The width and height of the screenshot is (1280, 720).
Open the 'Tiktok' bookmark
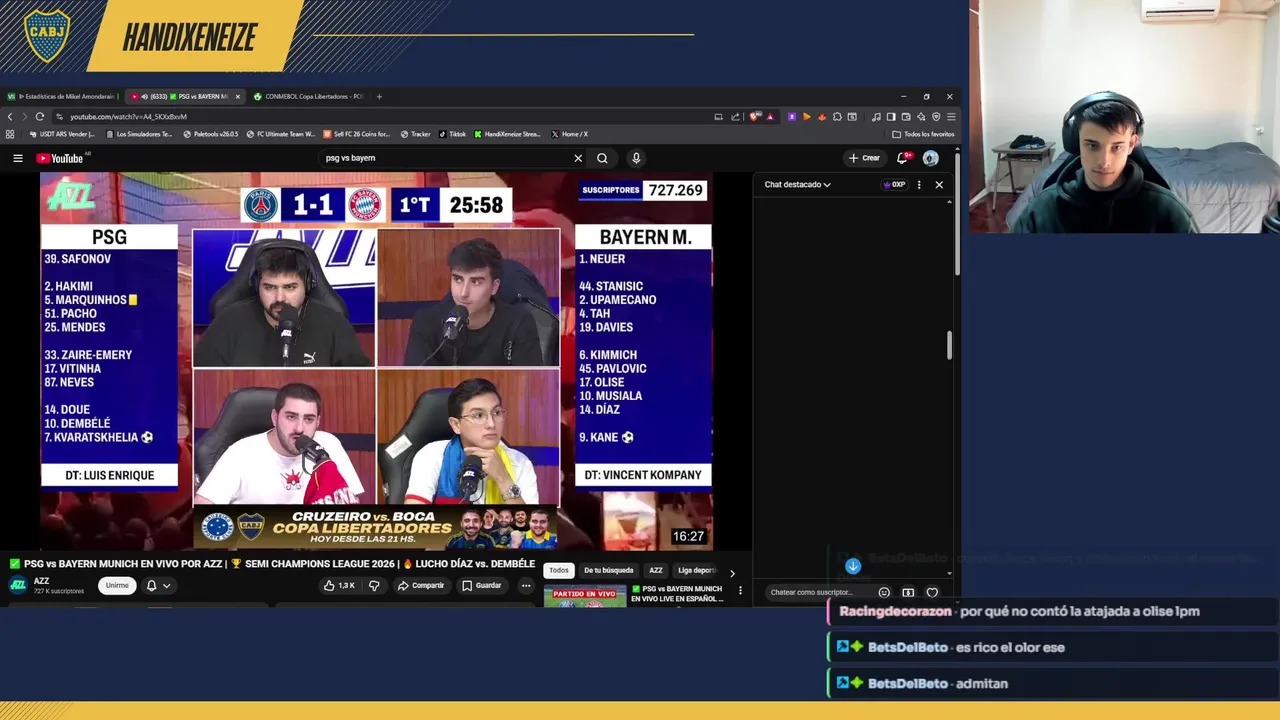pos(452,134)
